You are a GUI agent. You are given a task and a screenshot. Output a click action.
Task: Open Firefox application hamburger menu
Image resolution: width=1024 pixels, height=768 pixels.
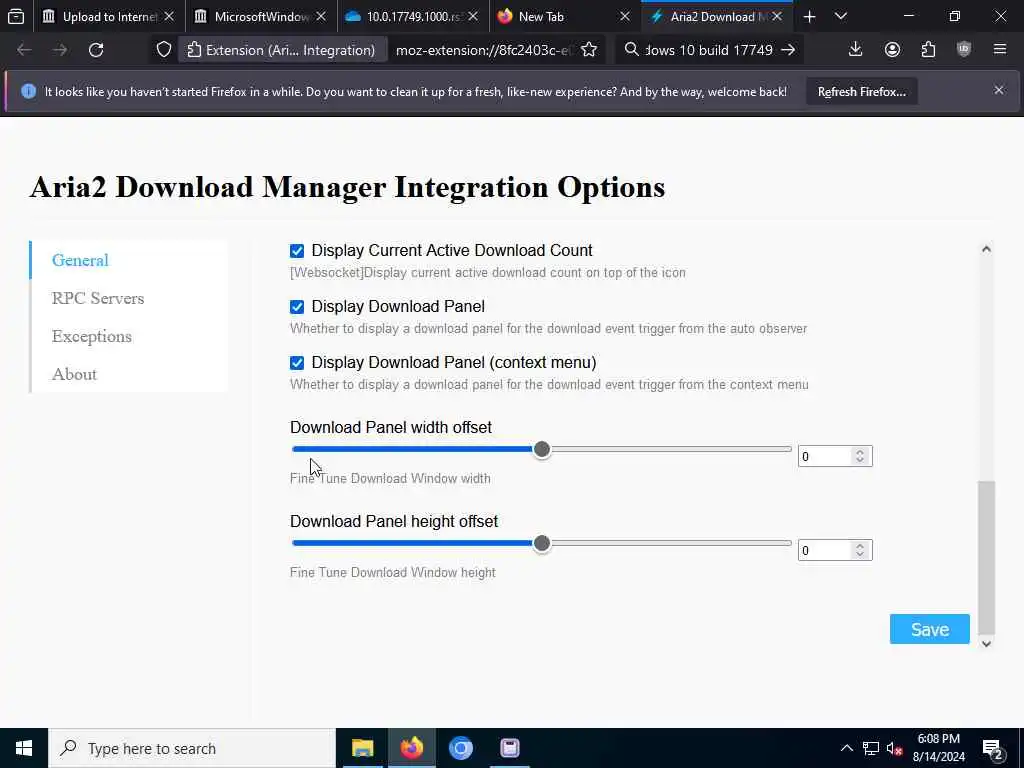[999, 50]
